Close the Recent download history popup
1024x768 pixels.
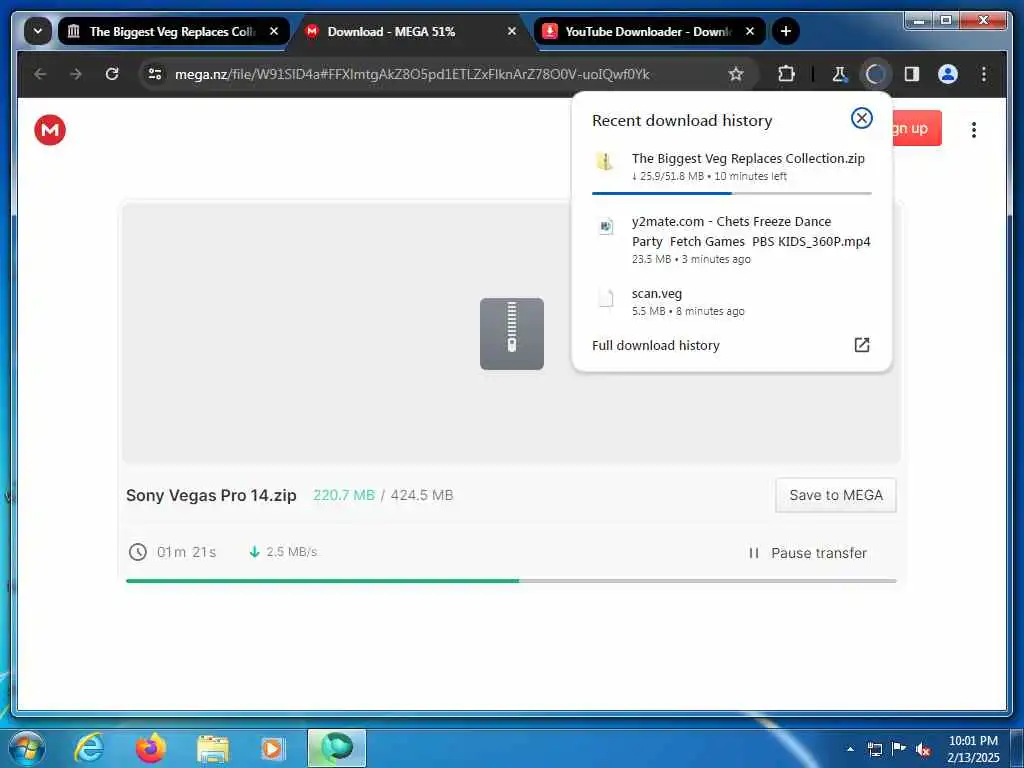point(861,118)
